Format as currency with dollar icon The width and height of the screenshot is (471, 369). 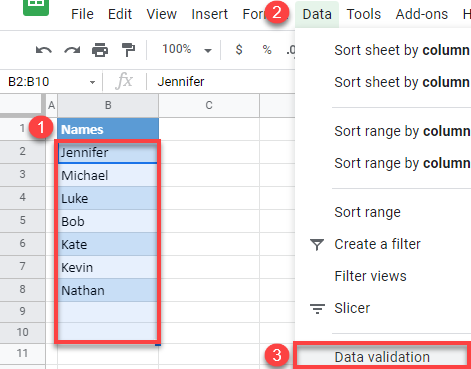click(x=239, y=50)
